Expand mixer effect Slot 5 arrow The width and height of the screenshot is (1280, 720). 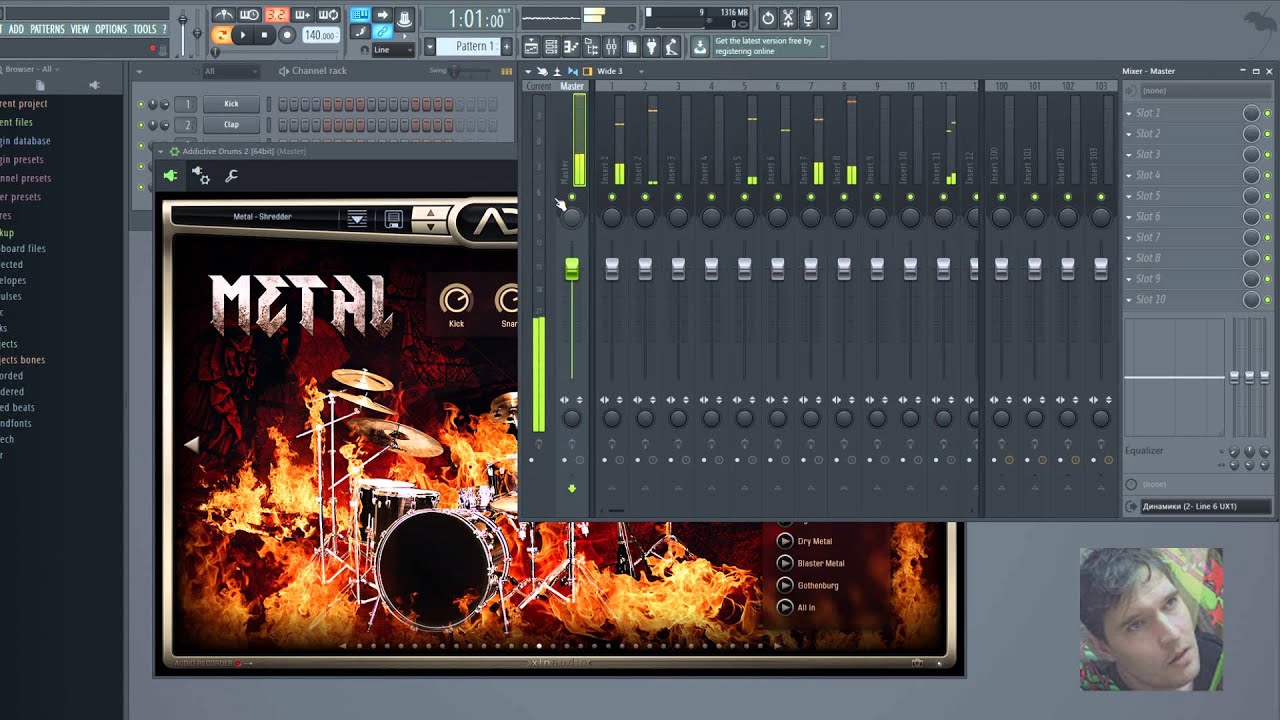click(1129, 196)
